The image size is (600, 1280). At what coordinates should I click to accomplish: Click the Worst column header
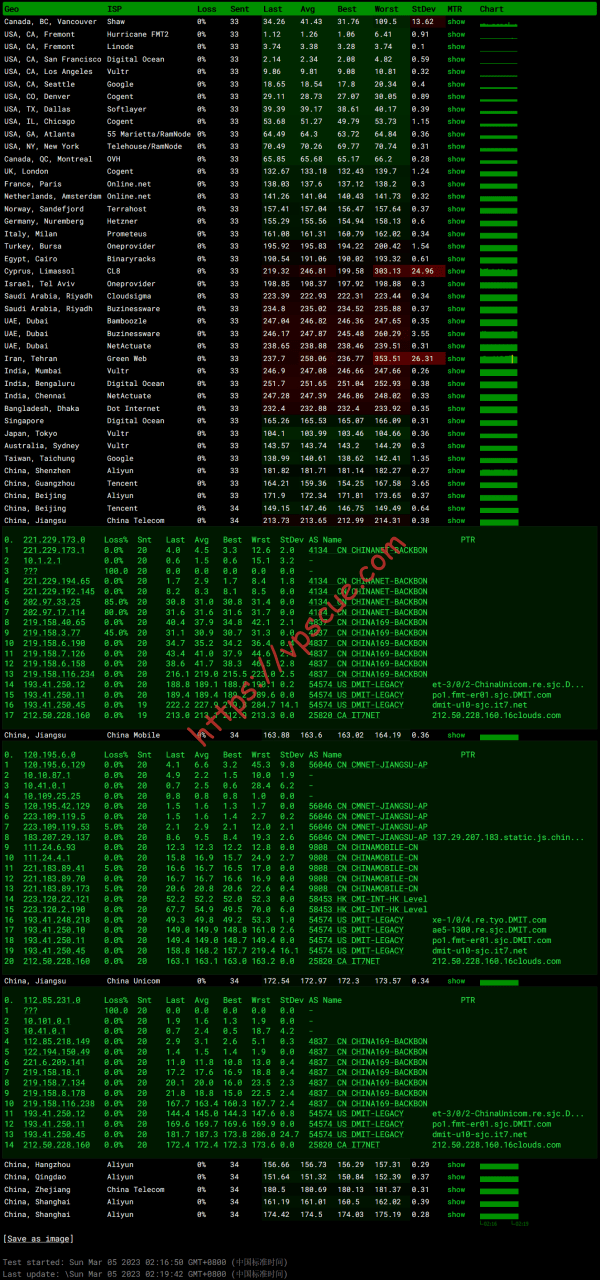point(386,8)
